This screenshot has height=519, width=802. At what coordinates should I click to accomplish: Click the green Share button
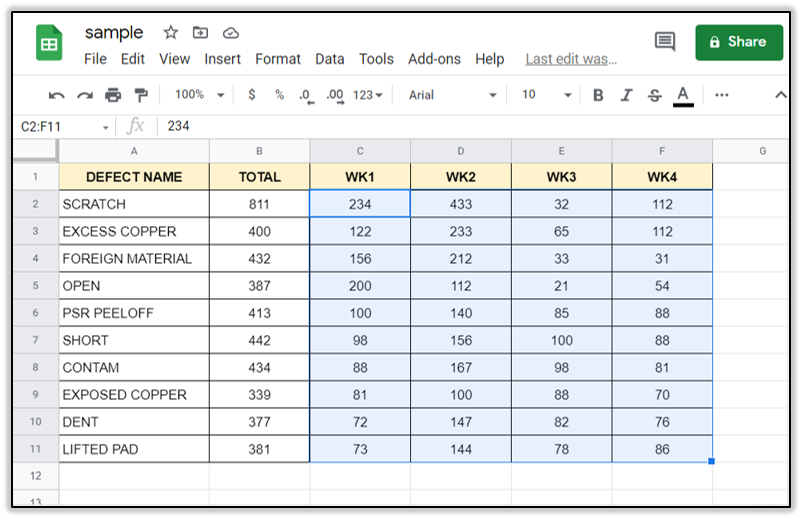[739, 42]
